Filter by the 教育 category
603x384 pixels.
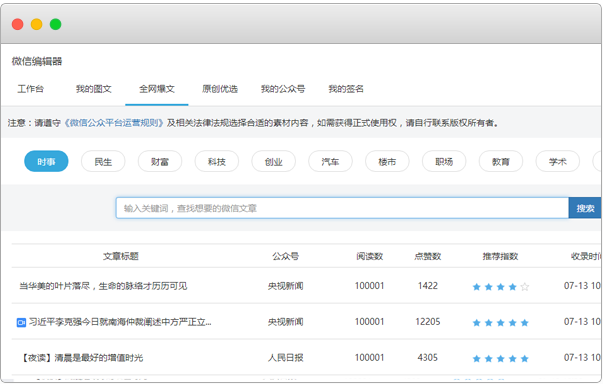point(501,161)
